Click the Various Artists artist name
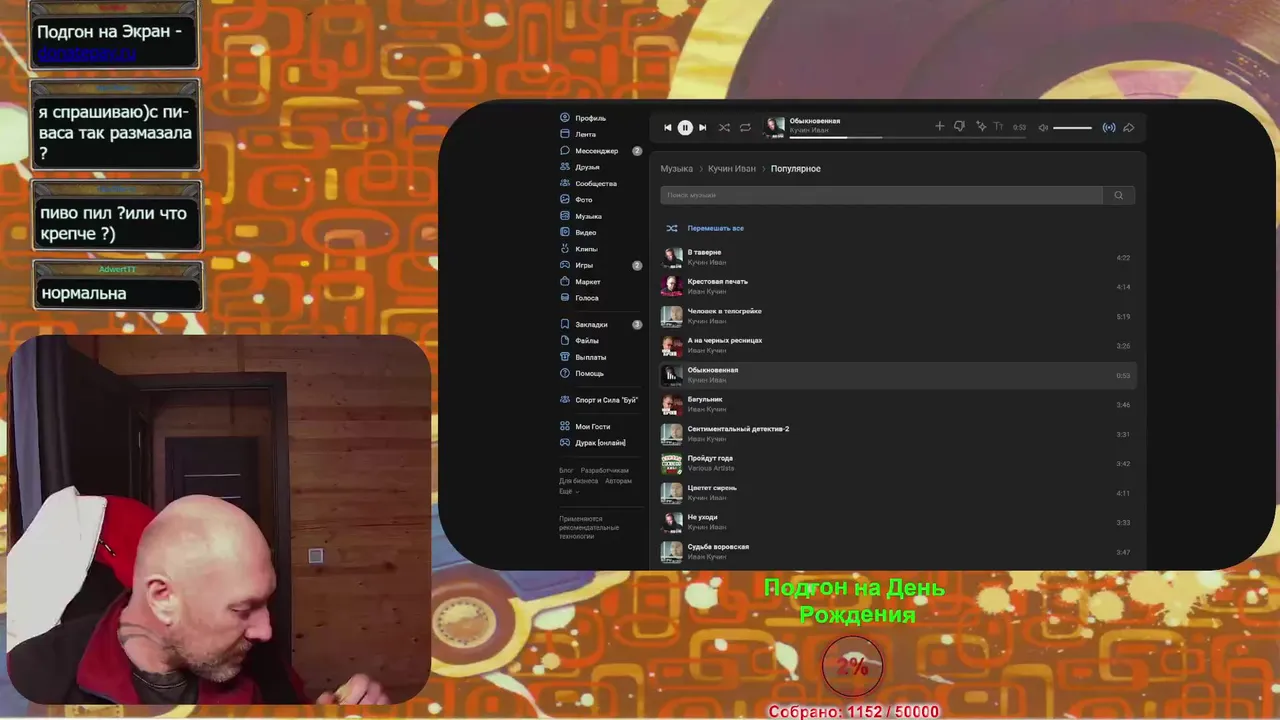Image resolution: width=1280 pixels, height=720 pixels. [x=711, y=468]
